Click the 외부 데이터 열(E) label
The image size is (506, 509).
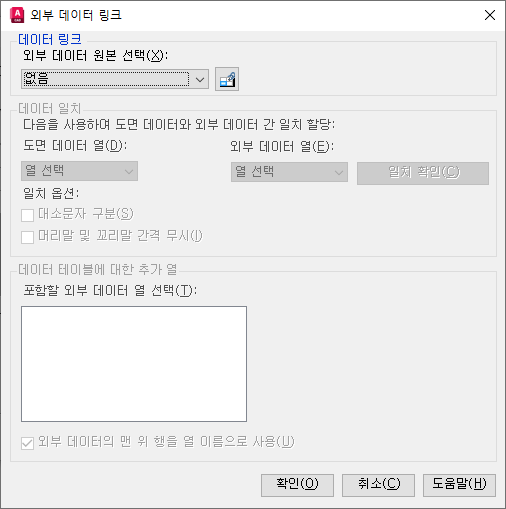pyautogui.click(x=282, y=146)
